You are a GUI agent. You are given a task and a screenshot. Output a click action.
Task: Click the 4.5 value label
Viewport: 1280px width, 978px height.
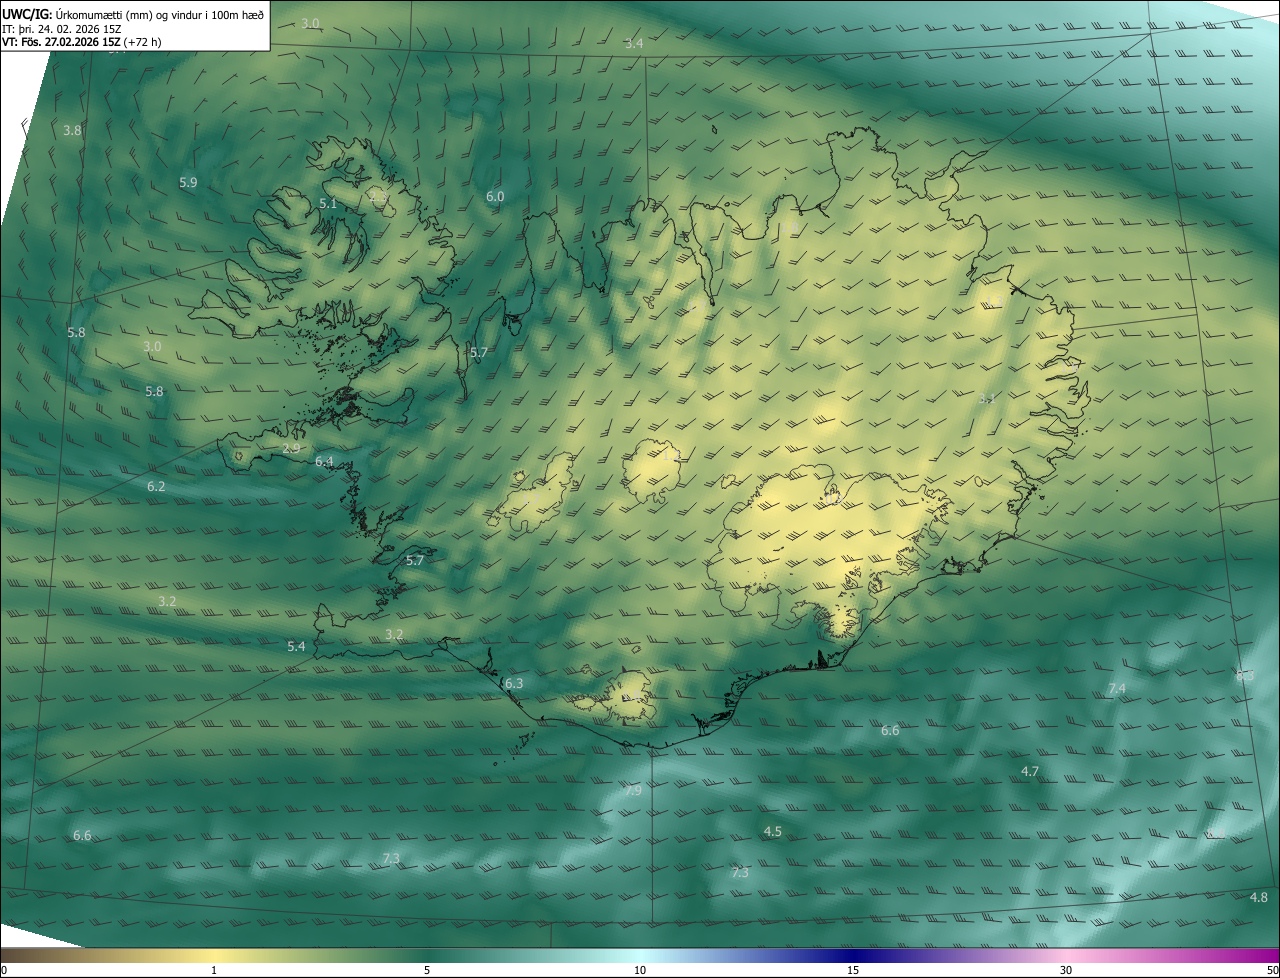(772, 831)
